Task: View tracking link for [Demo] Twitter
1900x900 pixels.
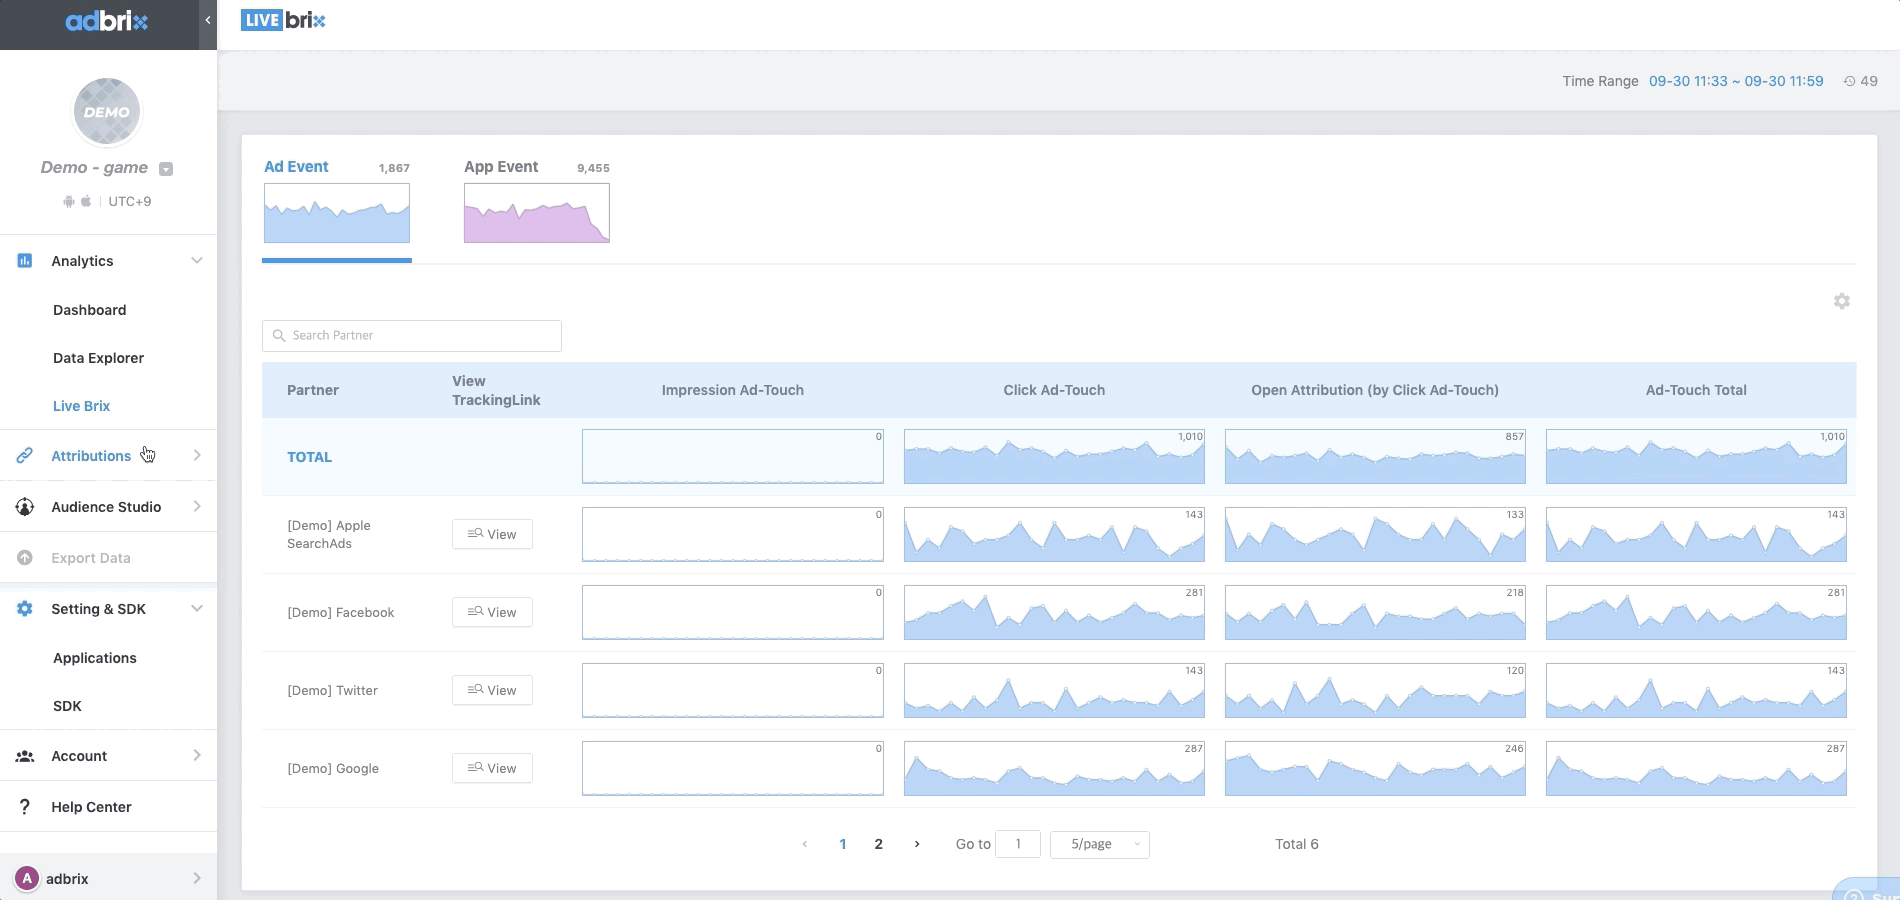Action: [x=492, y=690]
